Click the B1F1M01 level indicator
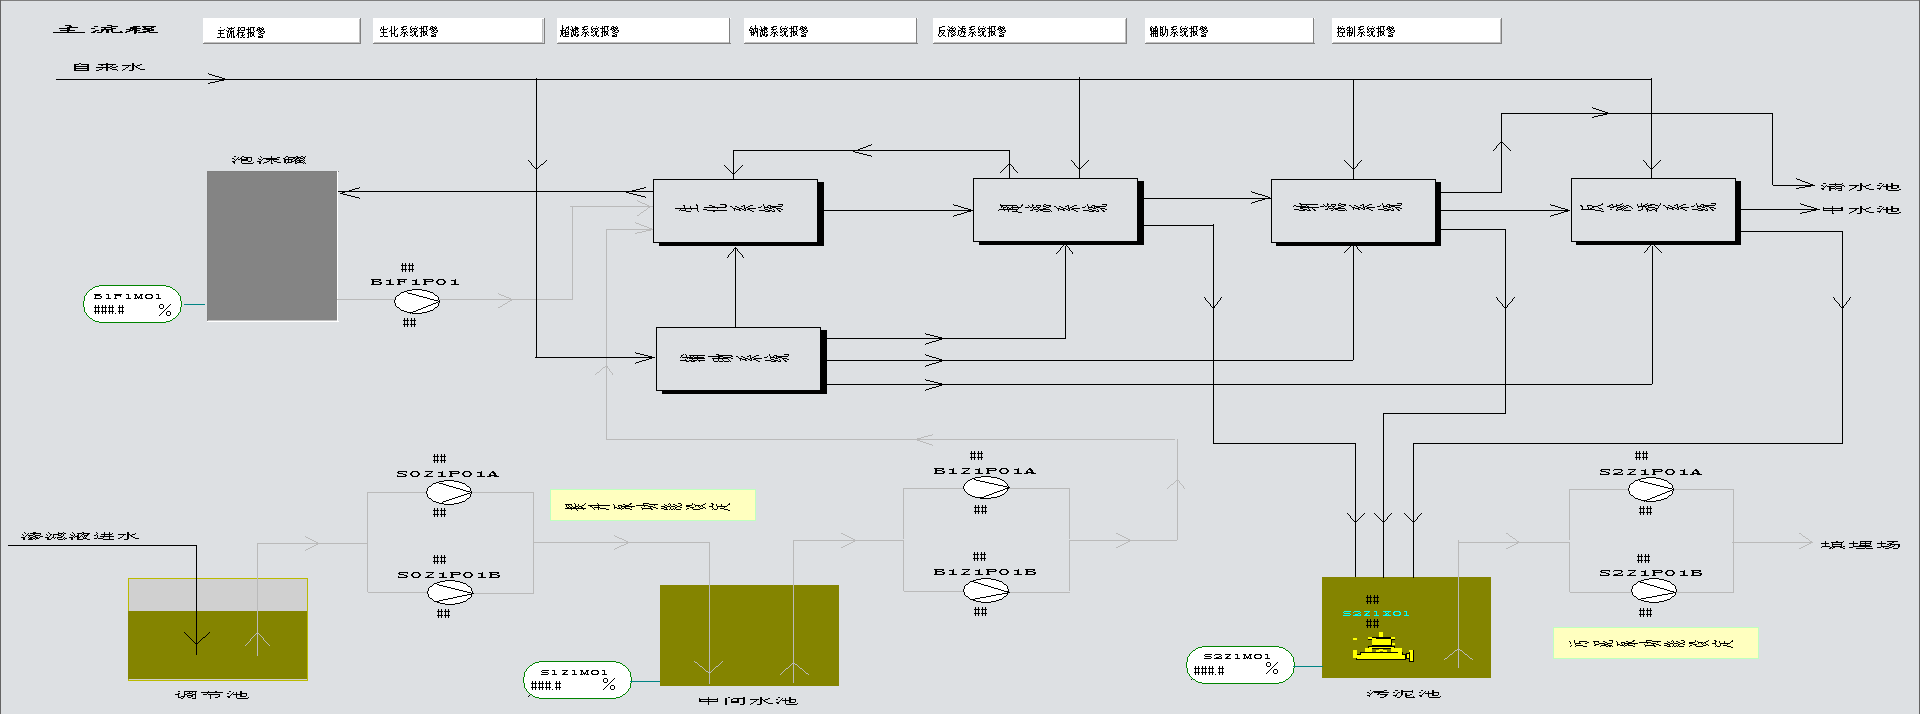 coord(132,304)
